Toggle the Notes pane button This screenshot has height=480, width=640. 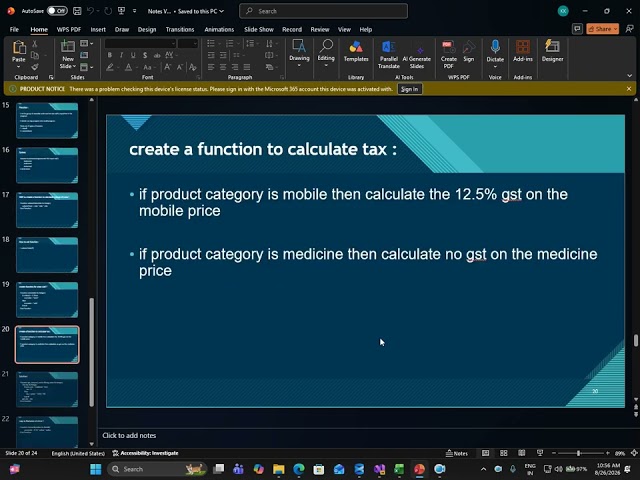click(457, 453)
